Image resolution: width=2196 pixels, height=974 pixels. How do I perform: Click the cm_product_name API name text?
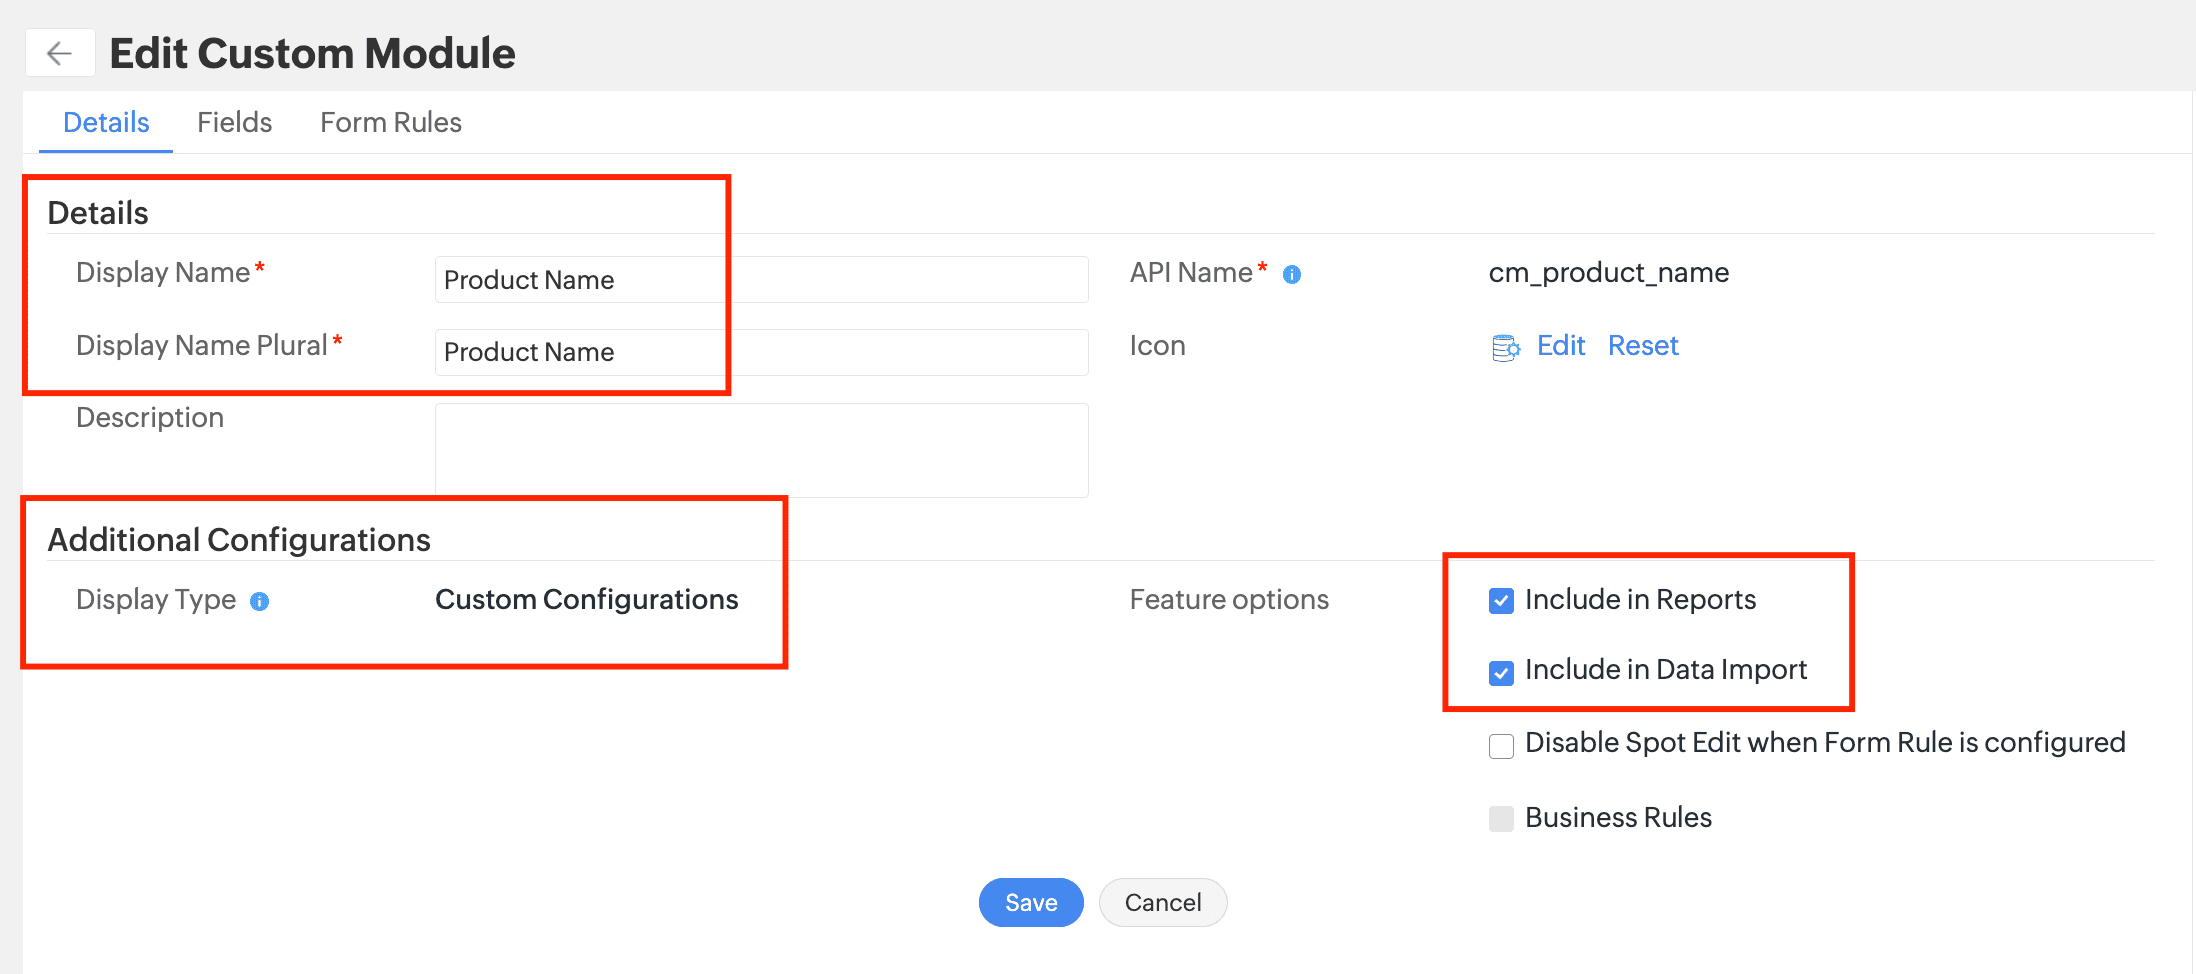point(1608,273)
